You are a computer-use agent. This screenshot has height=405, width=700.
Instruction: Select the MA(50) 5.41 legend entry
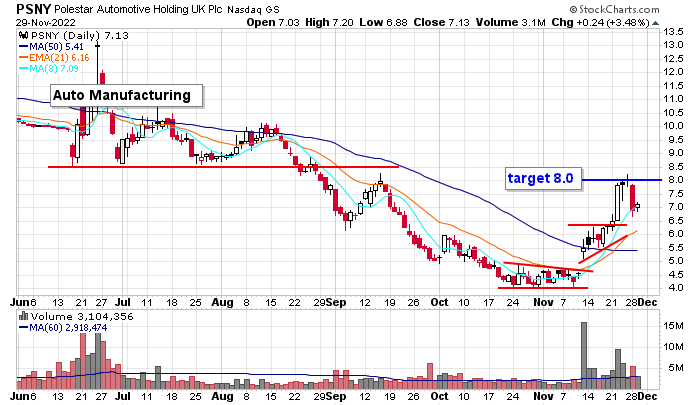(51, 46)
